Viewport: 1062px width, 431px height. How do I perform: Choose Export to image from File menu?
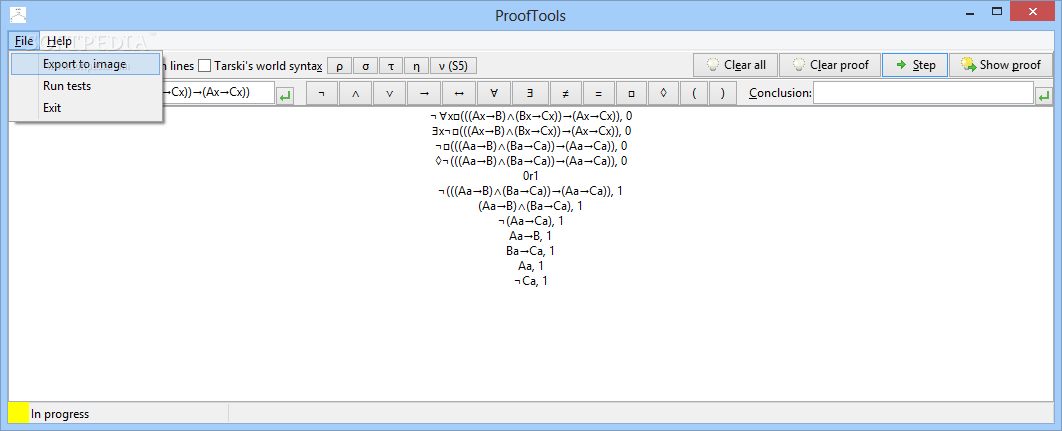[x=86, y=64]
